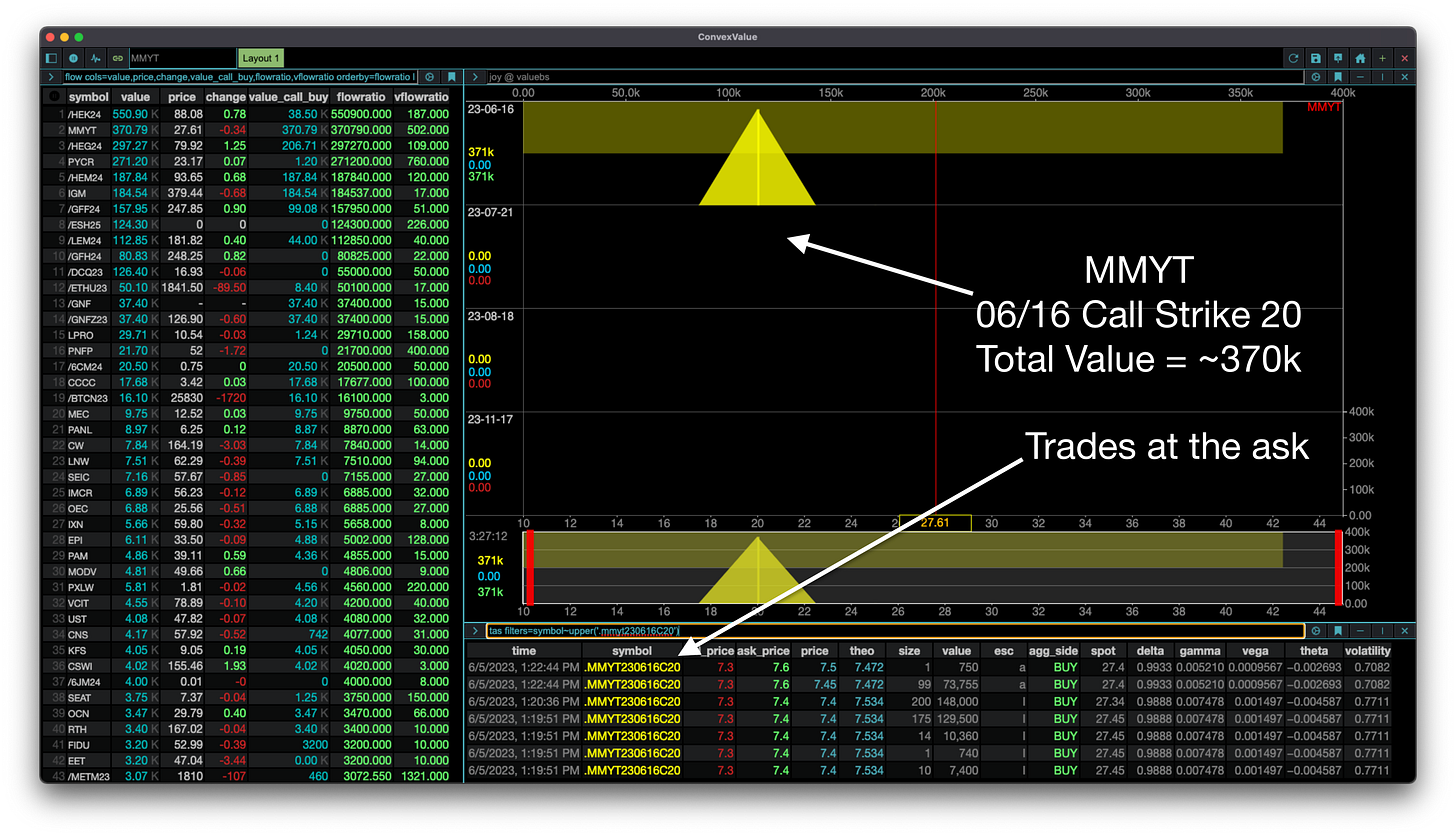Close the valuebs chart panel
Screen dimensions: 1456x836
click(1404, 76)
